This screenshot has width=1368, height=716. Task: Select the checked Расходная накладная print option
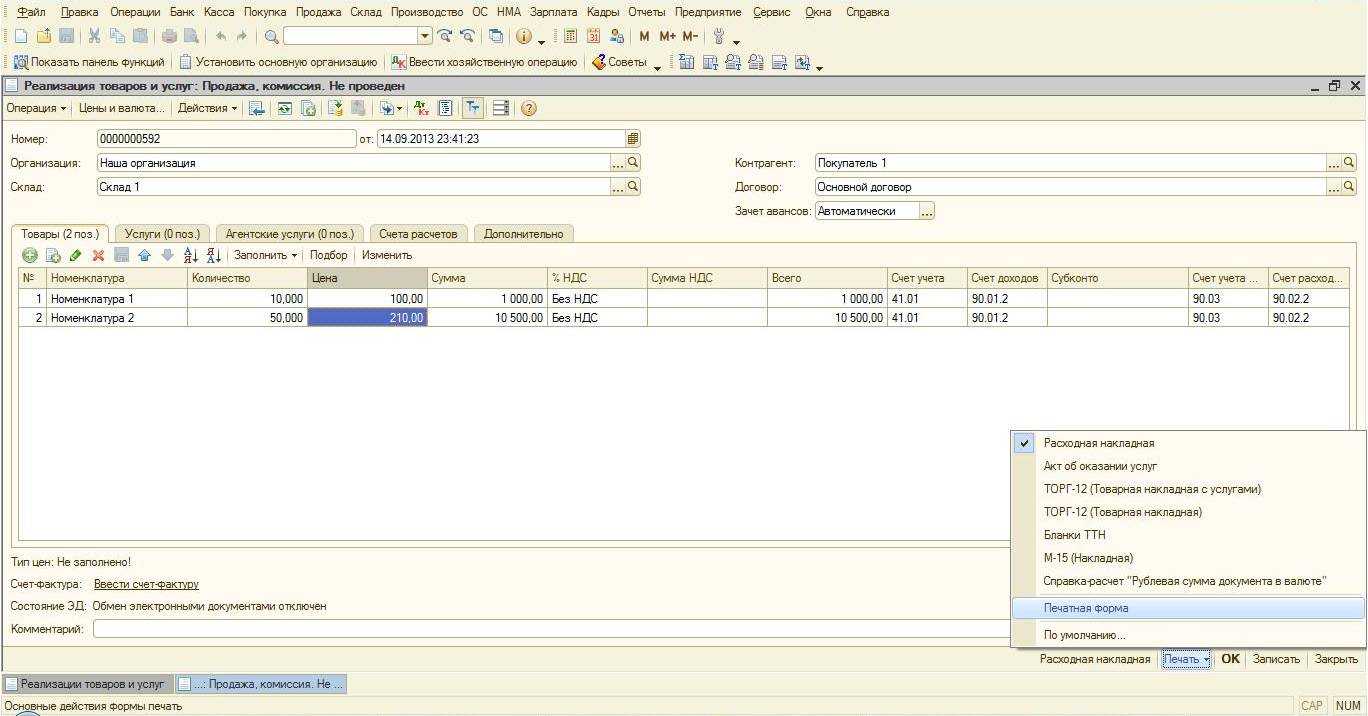click(x=1098, y=443)
